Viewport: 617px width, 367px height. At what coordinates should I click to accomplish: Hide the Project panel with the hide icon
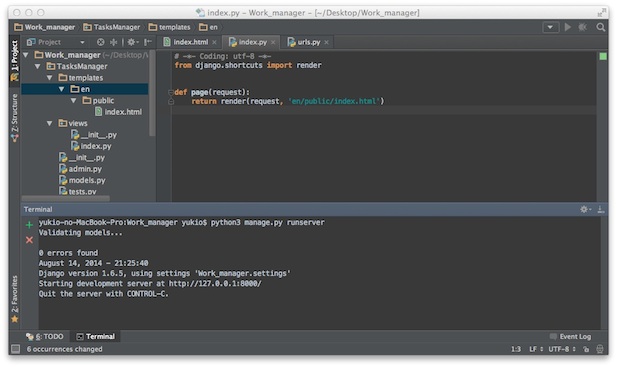click(148, 42)
